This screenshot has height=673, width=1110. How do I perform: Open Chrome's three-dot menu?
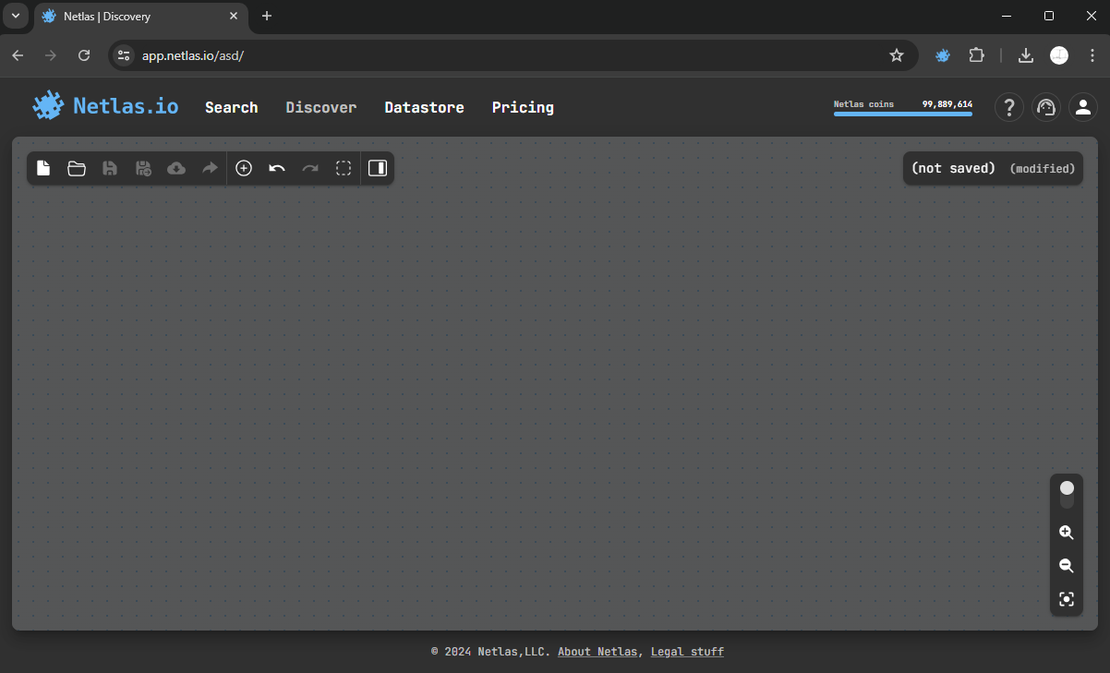click(x=1091, y=55)
